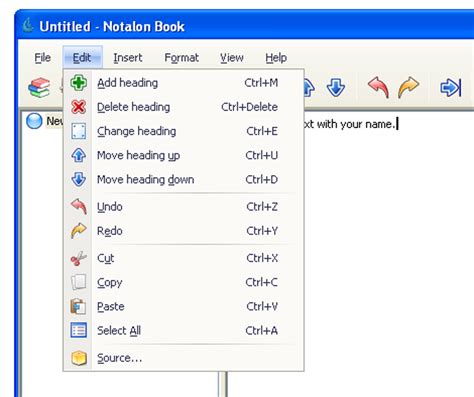Select Change heading menu entry

pyautogui.click(x=184, y=131)
